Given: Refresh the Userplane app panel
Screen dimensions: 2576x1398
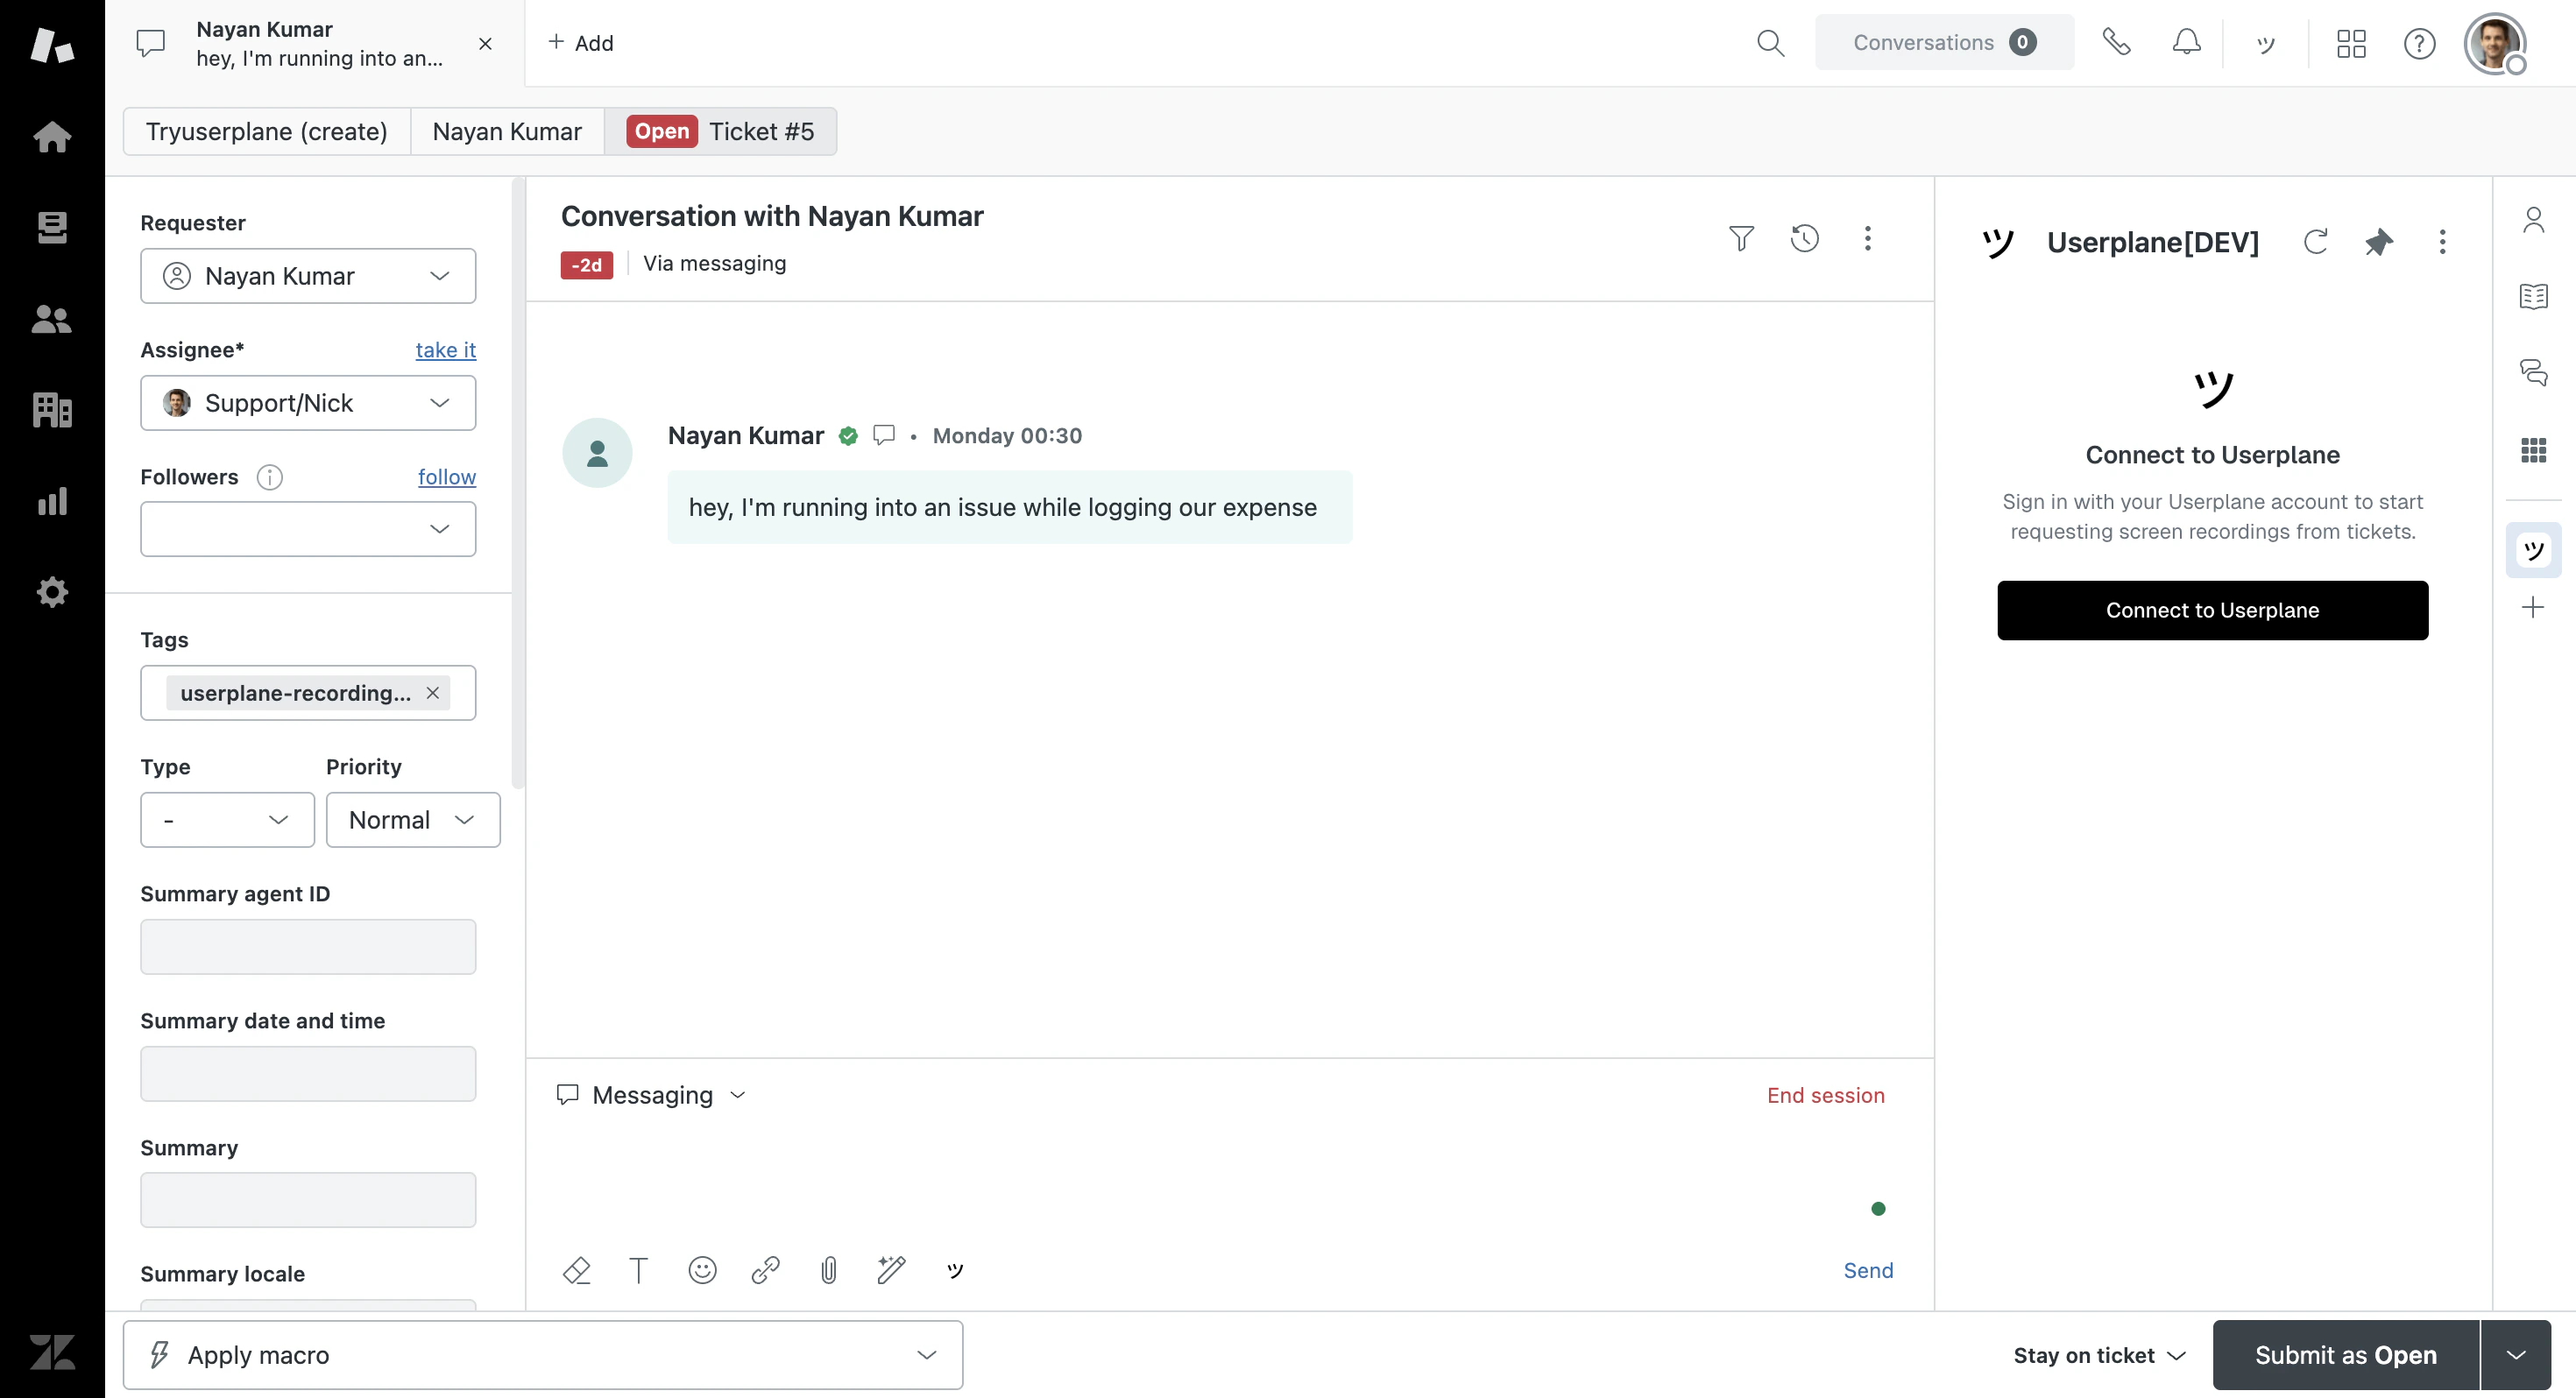Looking at the screenshot, I should pyautogui.click(x=2315, y=242).
